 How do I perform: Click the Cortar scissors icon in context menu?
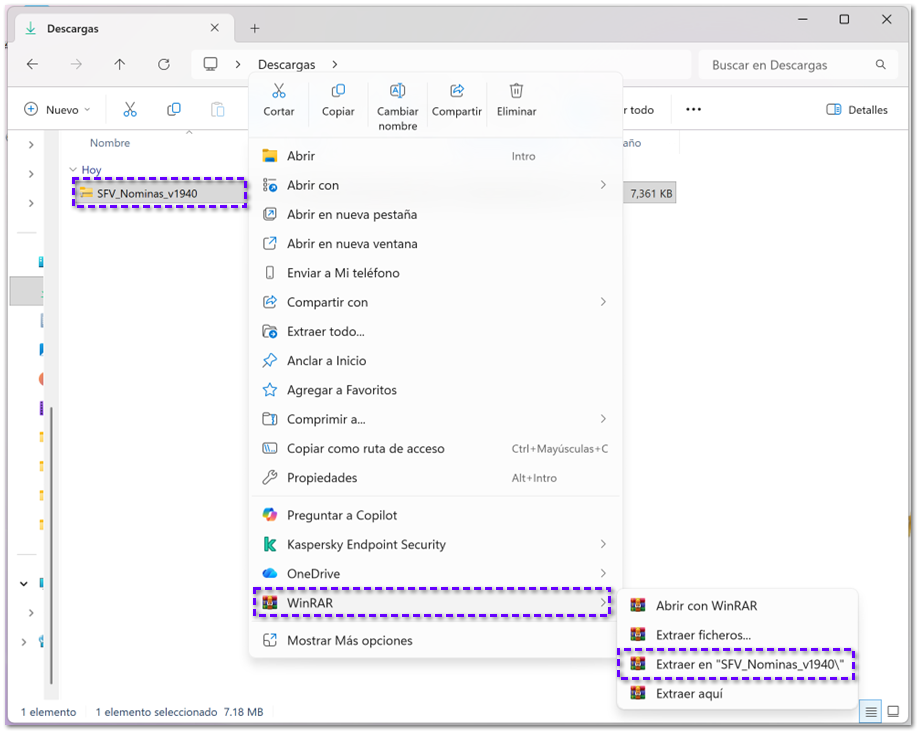pyautogui.click(x=279, y=91)
